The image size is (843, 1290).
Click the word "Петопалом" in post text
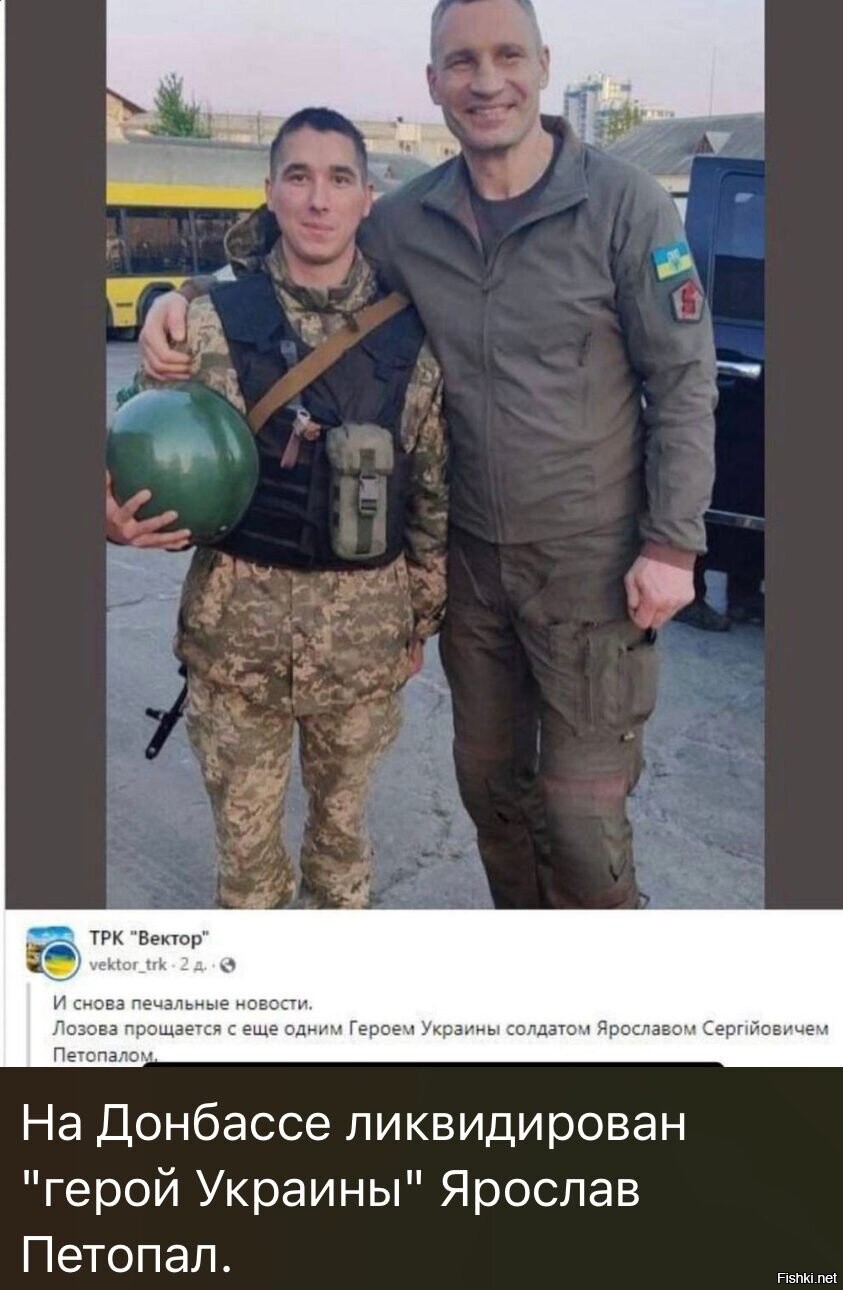pyautogui.click(x=104, y=1054)
